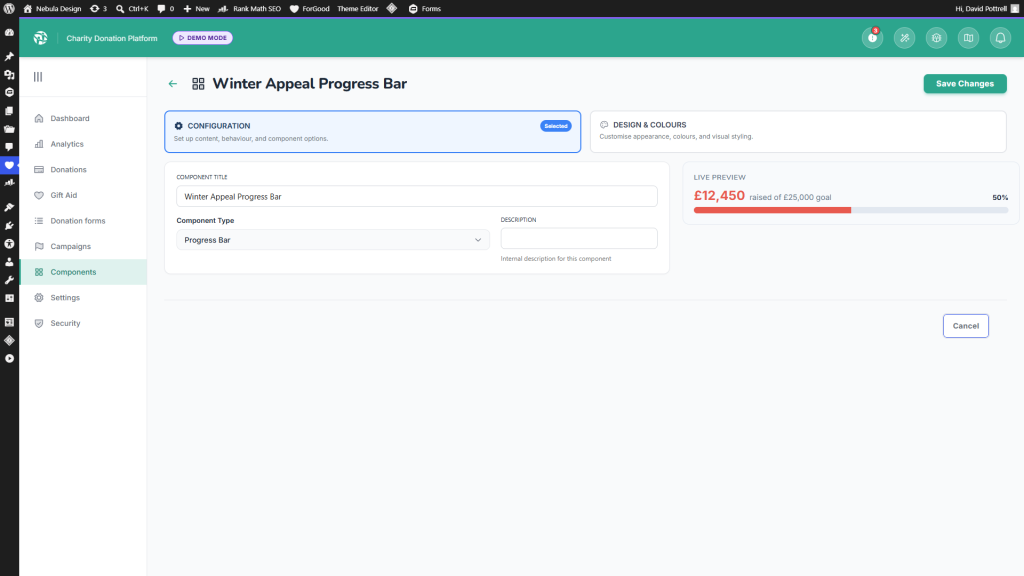Click the Save Changes button
This screenshot has width=1024, height=576.
tap(965, 84)
